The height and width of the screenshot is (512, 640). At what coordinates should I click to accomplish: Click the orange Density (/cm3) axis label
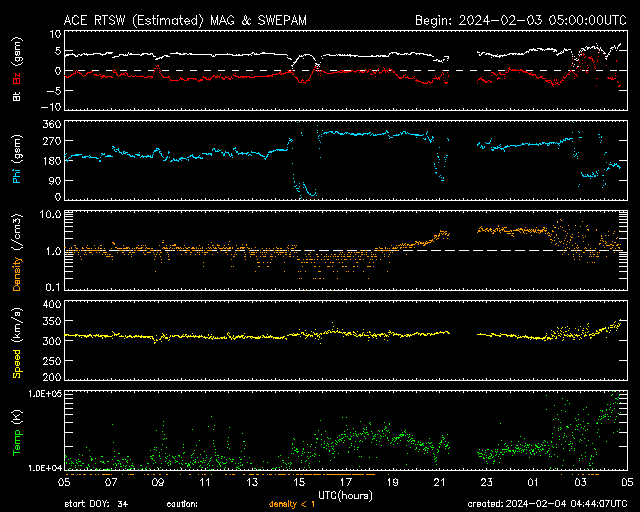(x=16, y=251)
